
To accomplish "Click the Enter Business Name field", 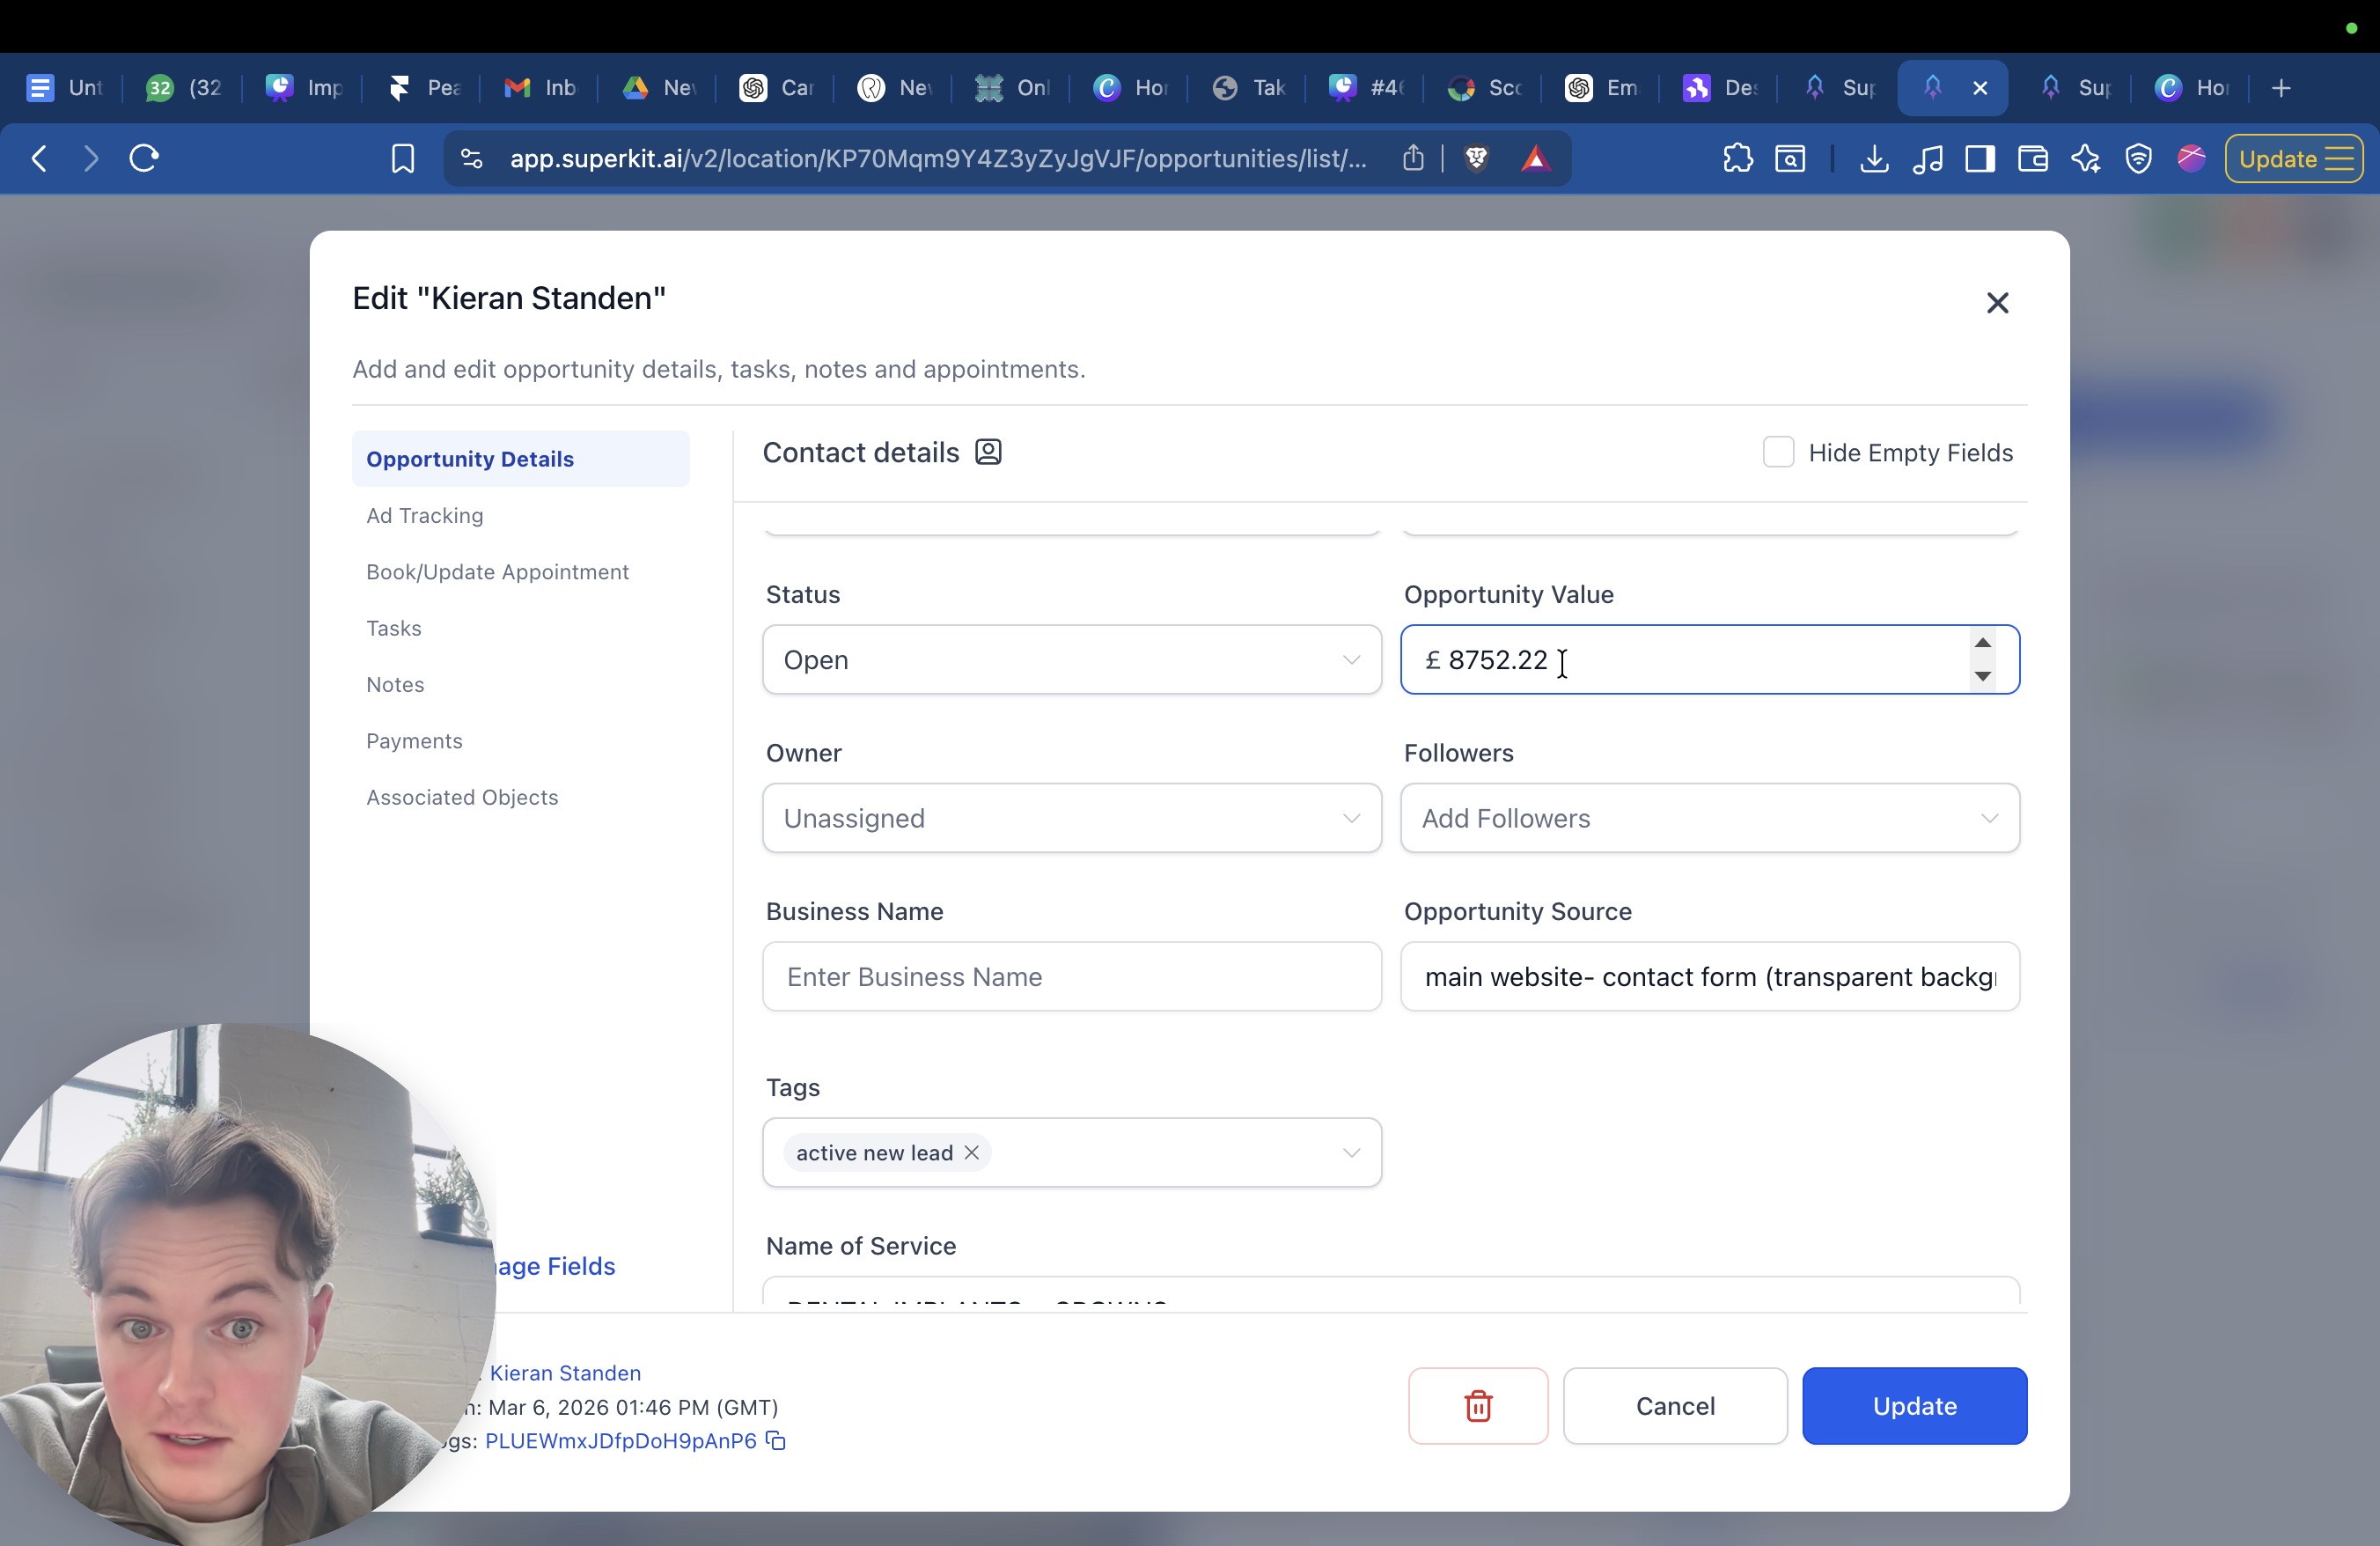I will pos(1071,976).
